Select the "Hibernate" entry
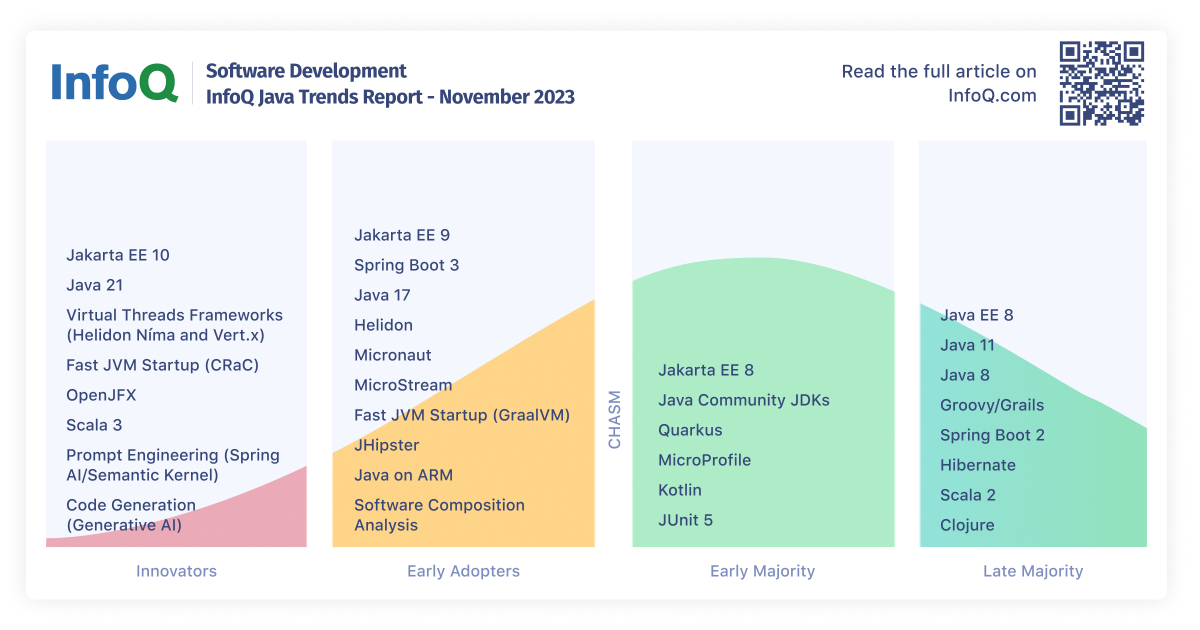 pyautogui.click(x=977, y=464)
